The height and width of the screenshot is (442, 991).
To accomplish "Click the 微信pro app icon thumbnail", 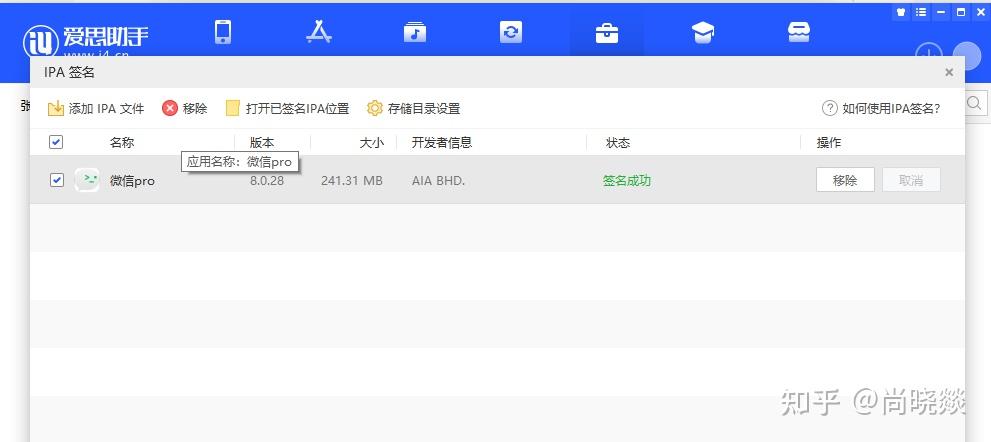I will [x=87, y=180].
